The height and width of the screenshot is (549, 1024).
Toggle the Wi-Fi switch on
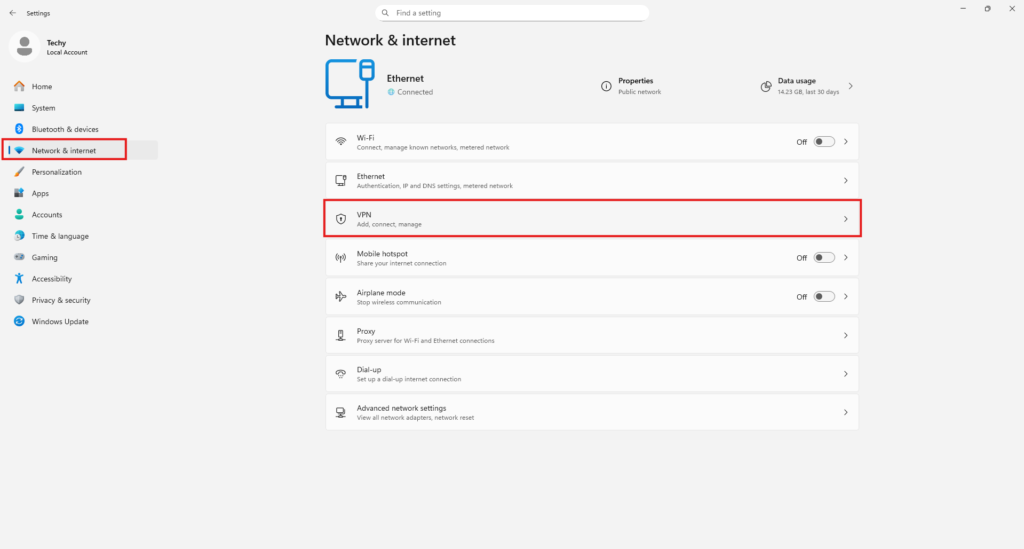[823, 142]
